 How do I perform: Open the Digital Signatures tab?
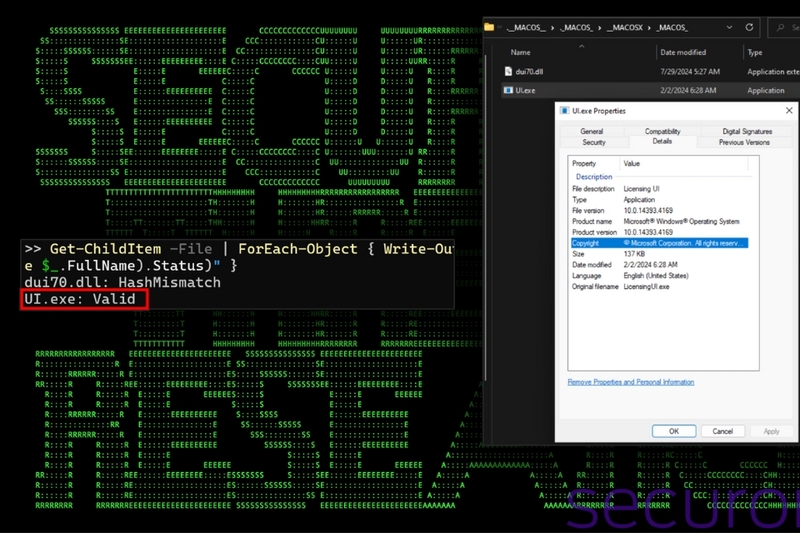click(746, 131)
